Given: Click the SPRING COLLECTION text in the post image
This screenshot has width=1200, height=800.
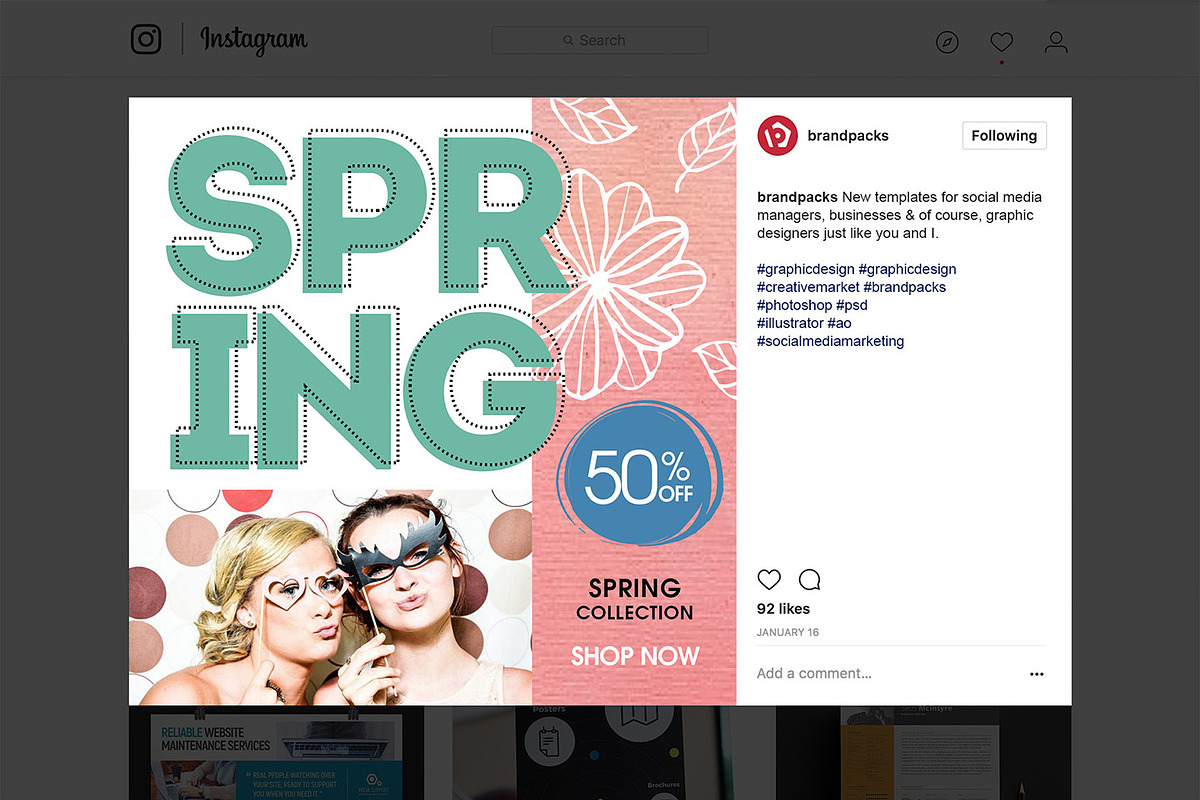Looking at the screenshot, I should tap(635, 600).
